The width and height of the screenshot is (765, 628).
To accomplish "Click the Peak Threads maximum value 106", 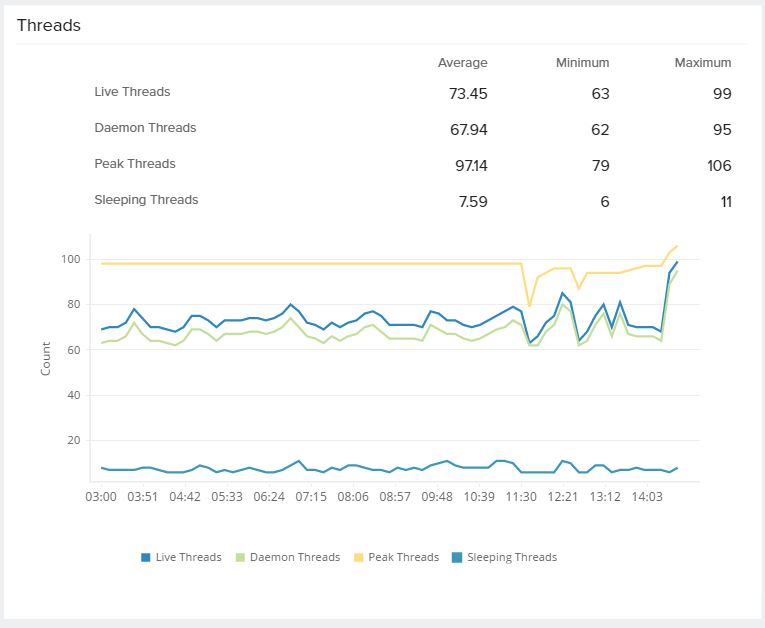I will (x=719, y=166).
